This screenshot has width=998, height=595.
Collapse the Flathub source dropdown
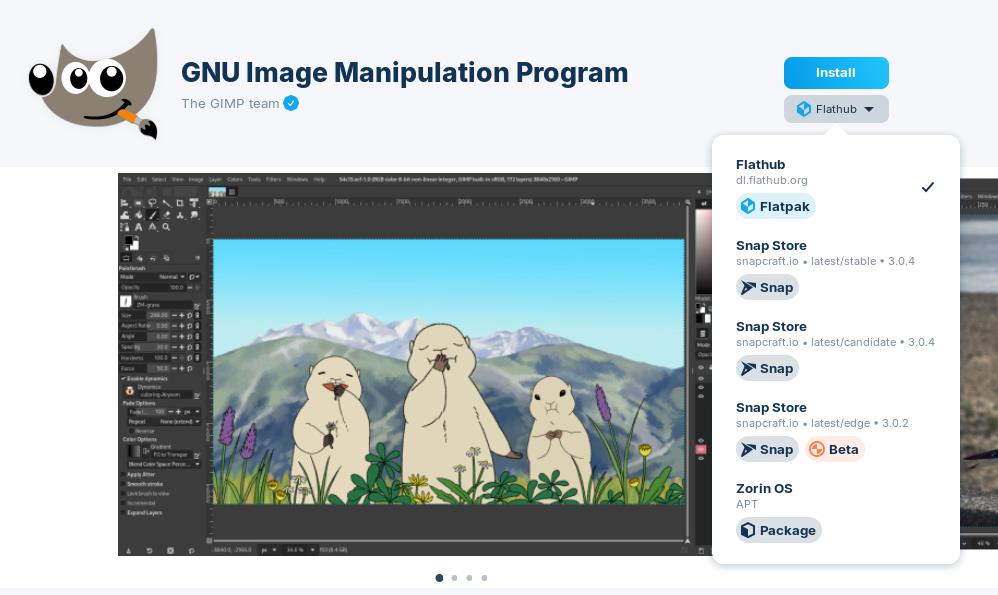click(836, 109)
